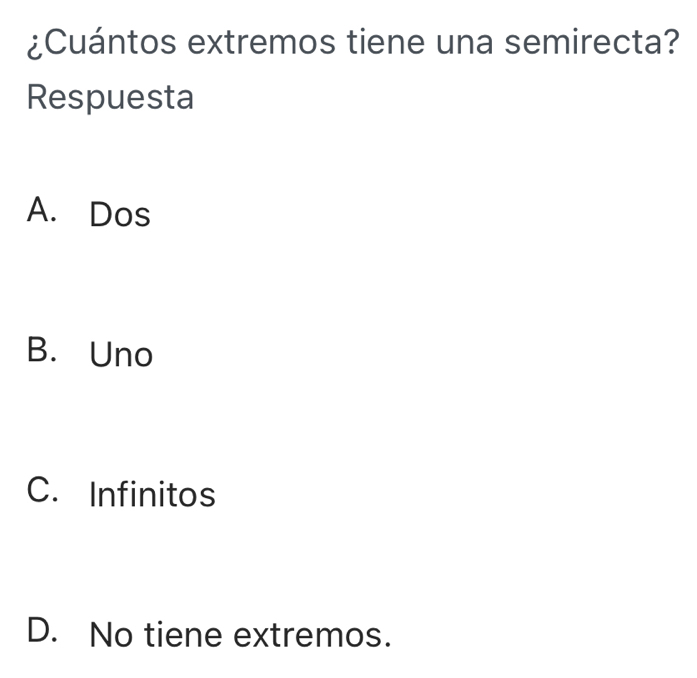Click the question text about the semirecta
Image resolution: width=697 pixels, height=678 pixels.
pyautogui.click(x=348, y=43)
